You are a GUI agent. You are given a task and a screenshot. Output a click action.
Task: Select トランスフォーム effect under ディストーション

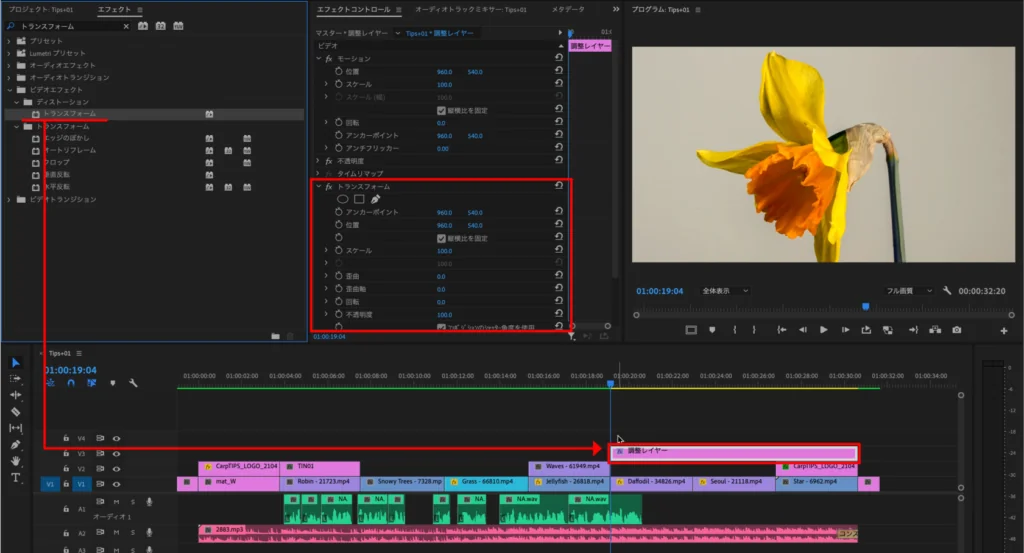(70, 114)
